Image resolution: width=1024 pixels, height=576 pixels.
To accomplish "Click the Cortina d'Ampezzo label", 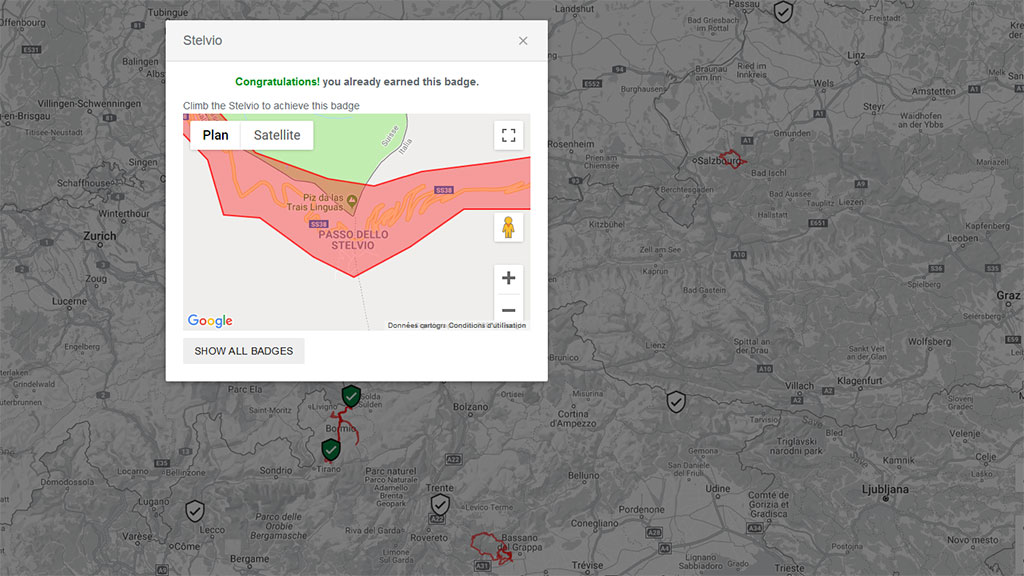I will coord(573,419).
